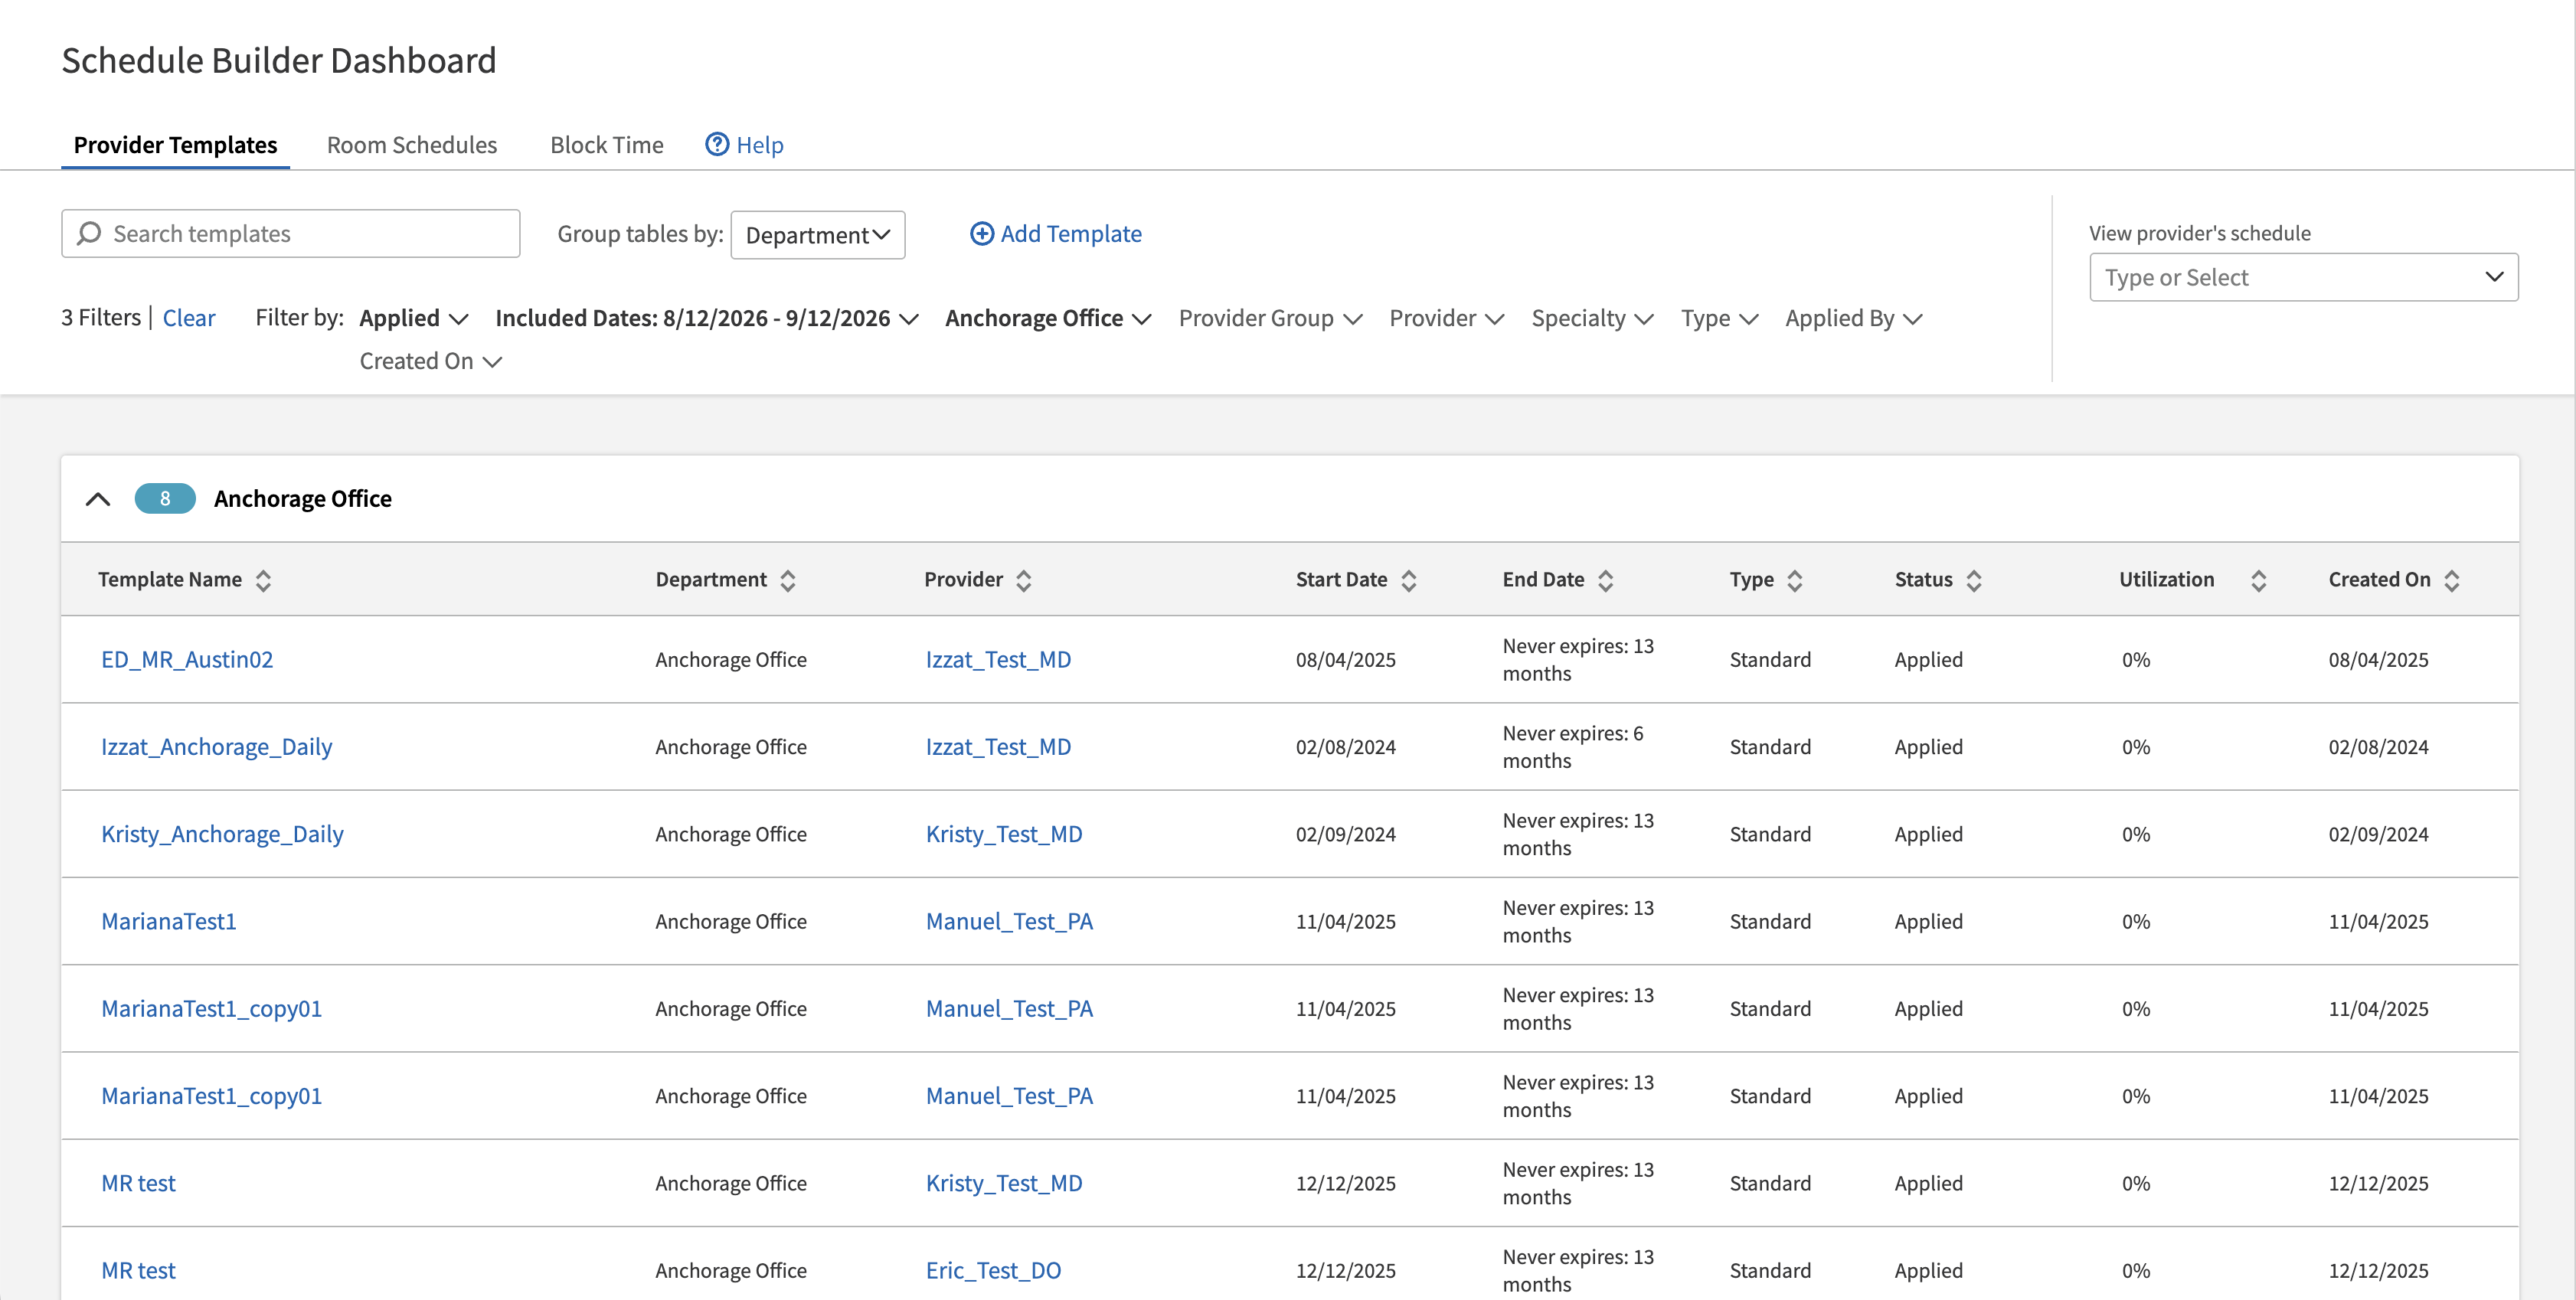Screen dimensions: 2576x1300
Task: Click the 02/09/2024 start date cell
Action: click(1346, 834)
